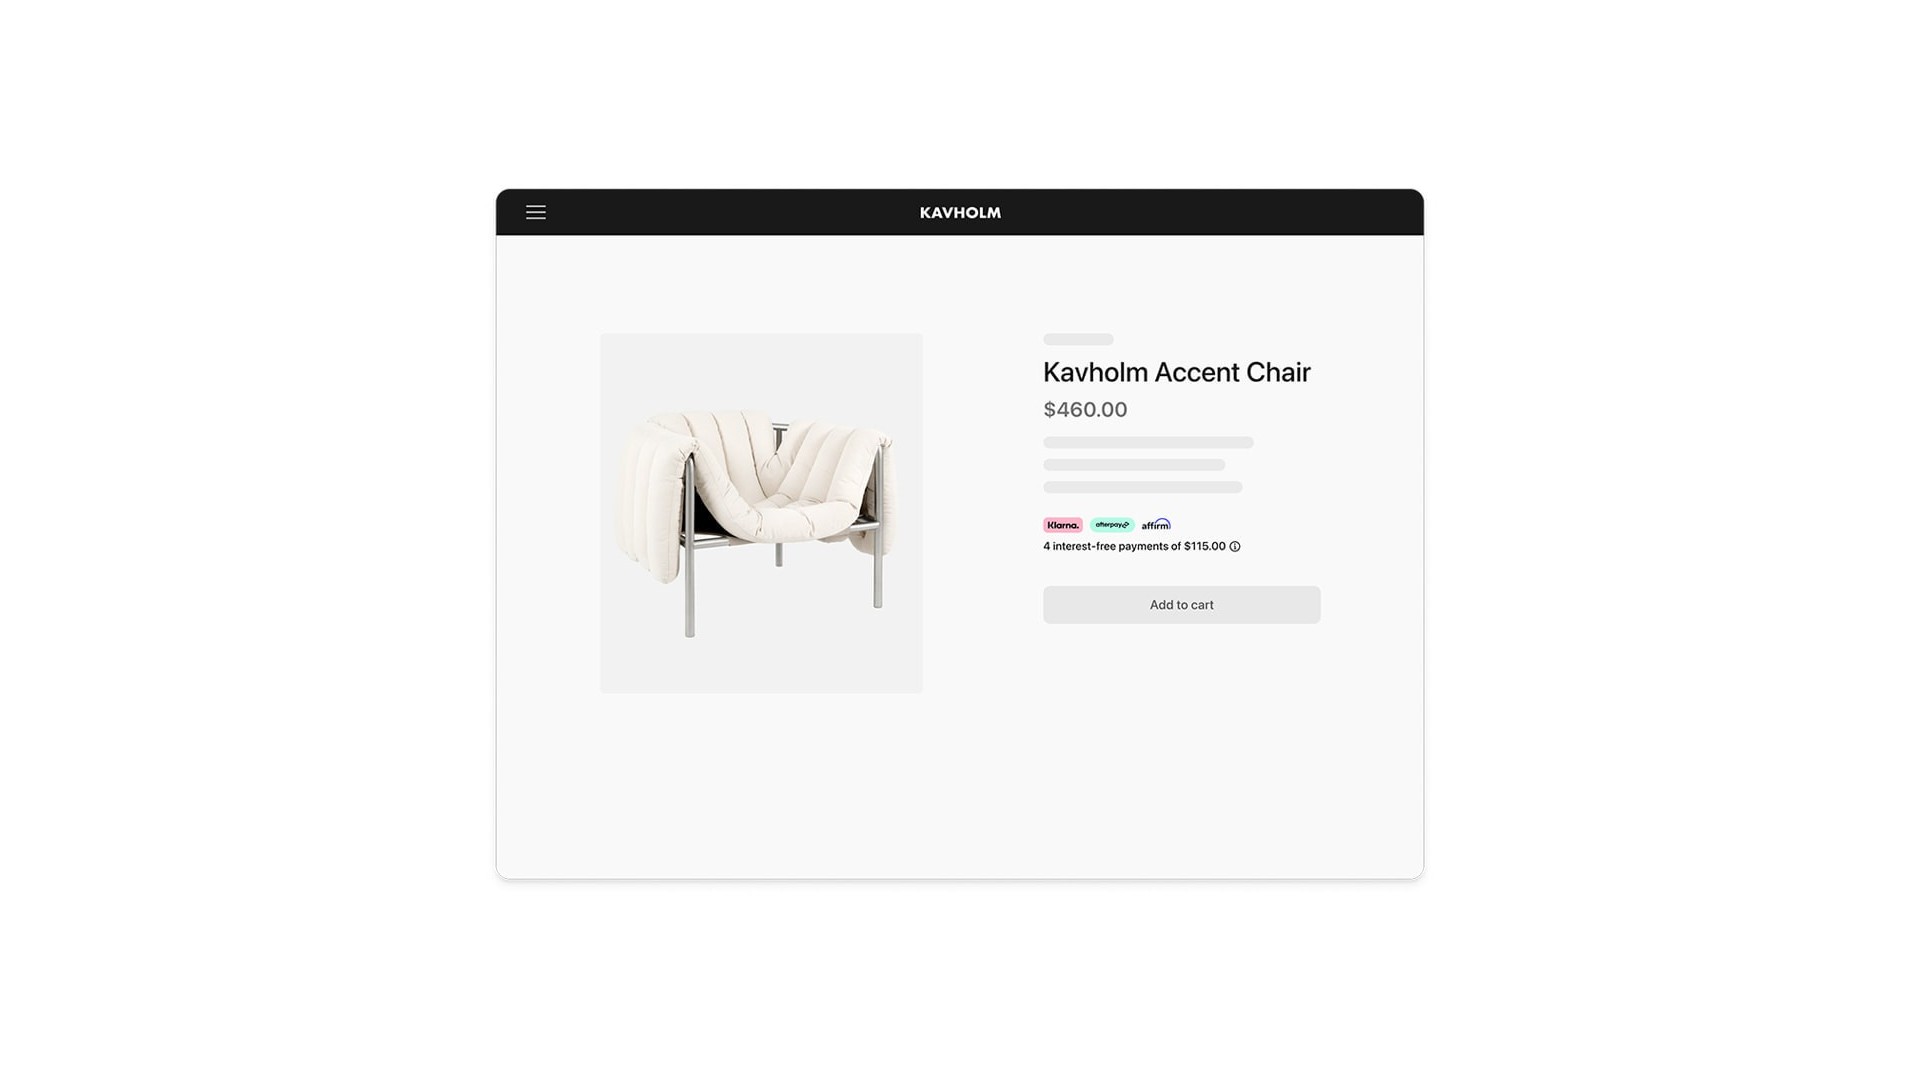This screenshot has height=1080, width=1920.
Task: Click the $115.00 installment amount
Action: (1205, 547)
